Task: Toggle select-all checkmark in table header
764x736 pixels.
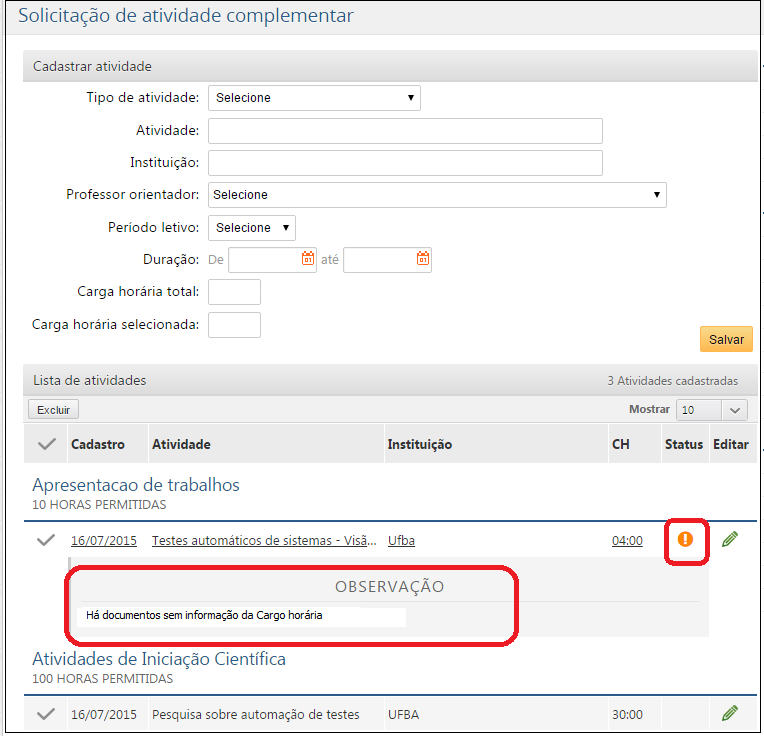Action: pyautogui.click(x=46, y=444)
